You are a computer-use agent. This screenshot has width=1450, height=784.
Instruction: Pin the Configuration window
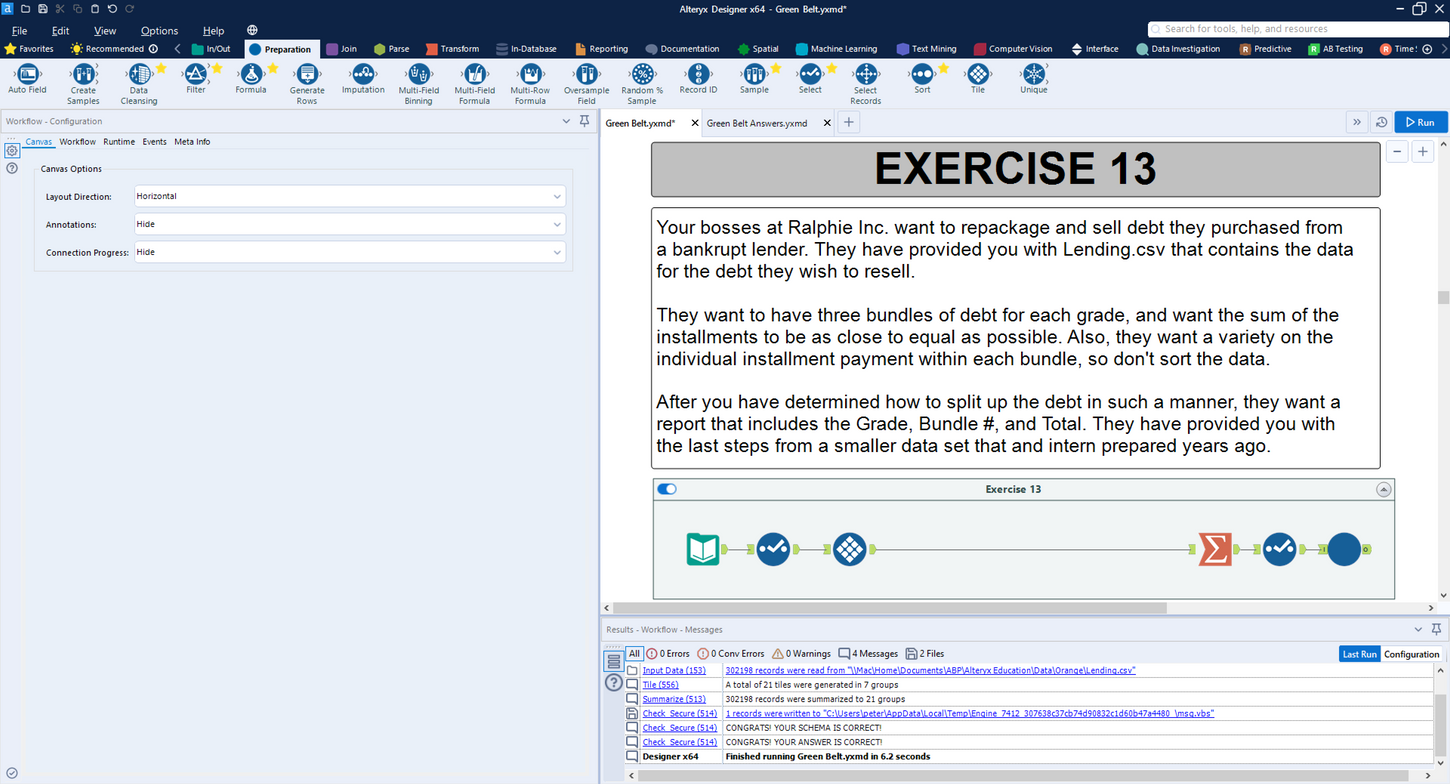585,121
